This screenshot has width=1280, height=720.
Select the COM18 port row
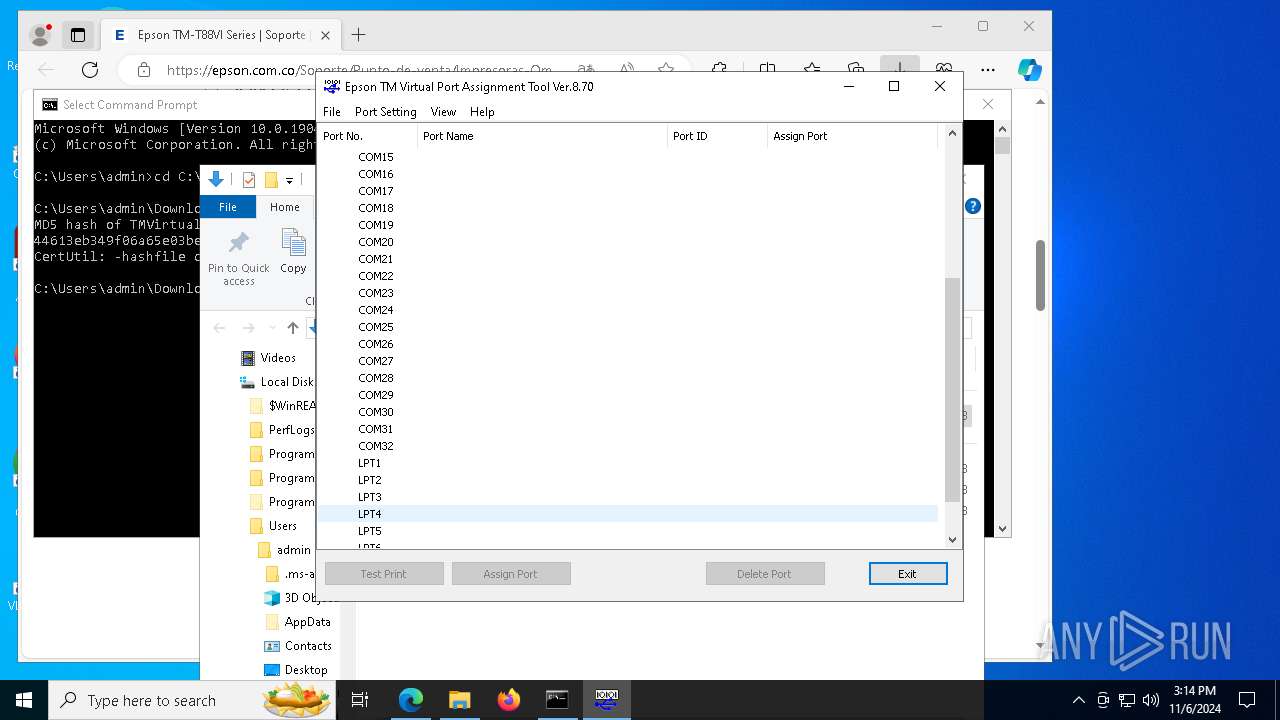pyautogui.click(x=628, y=208)
